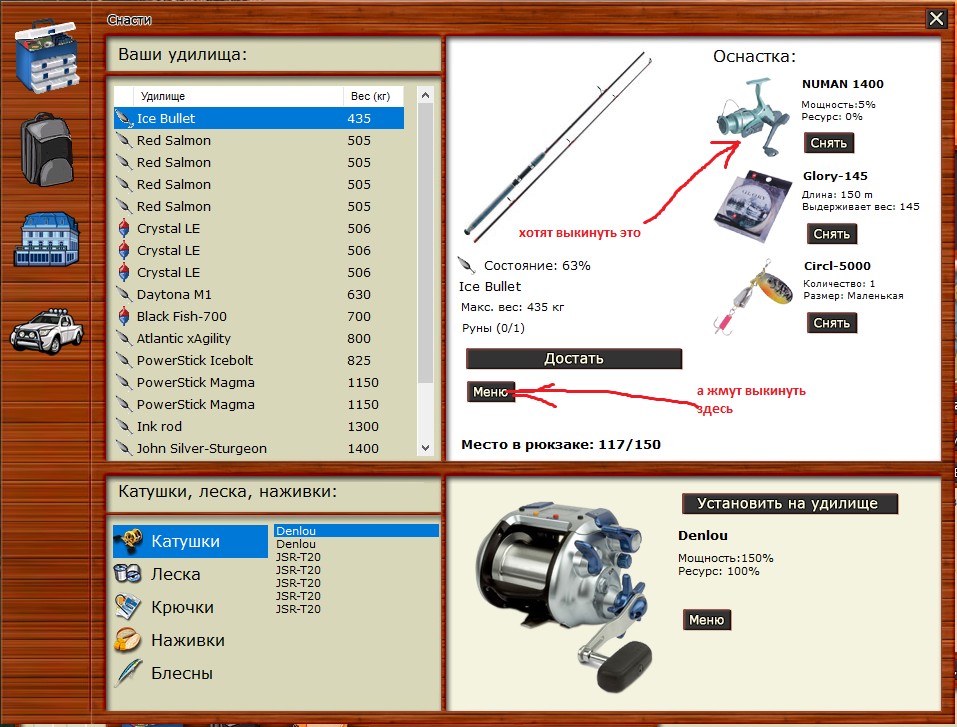Select Daytona M1 rod in the list
The height and width of the screenshot is (727, 957).
point(174,294)
